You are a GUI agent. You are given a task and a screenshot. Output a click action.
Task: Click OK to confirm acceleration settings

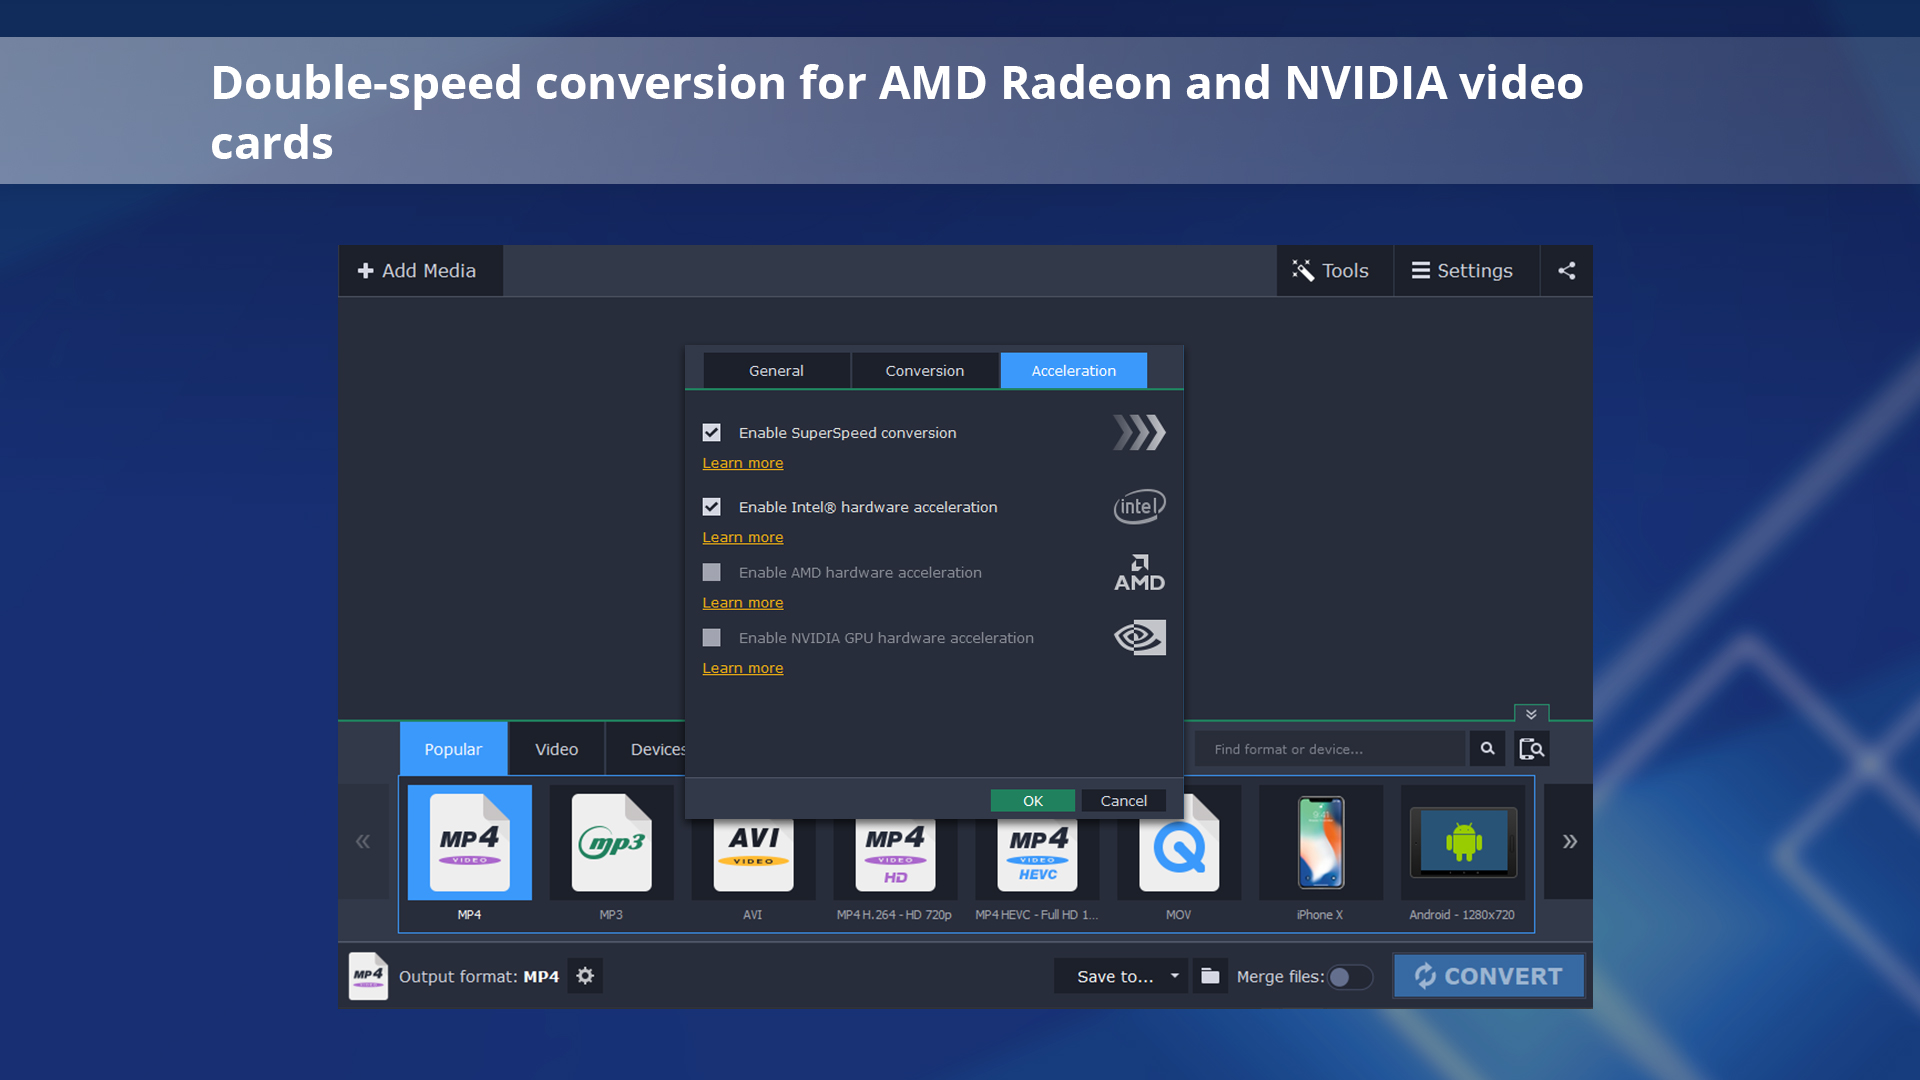click(x=1033, y=800)
